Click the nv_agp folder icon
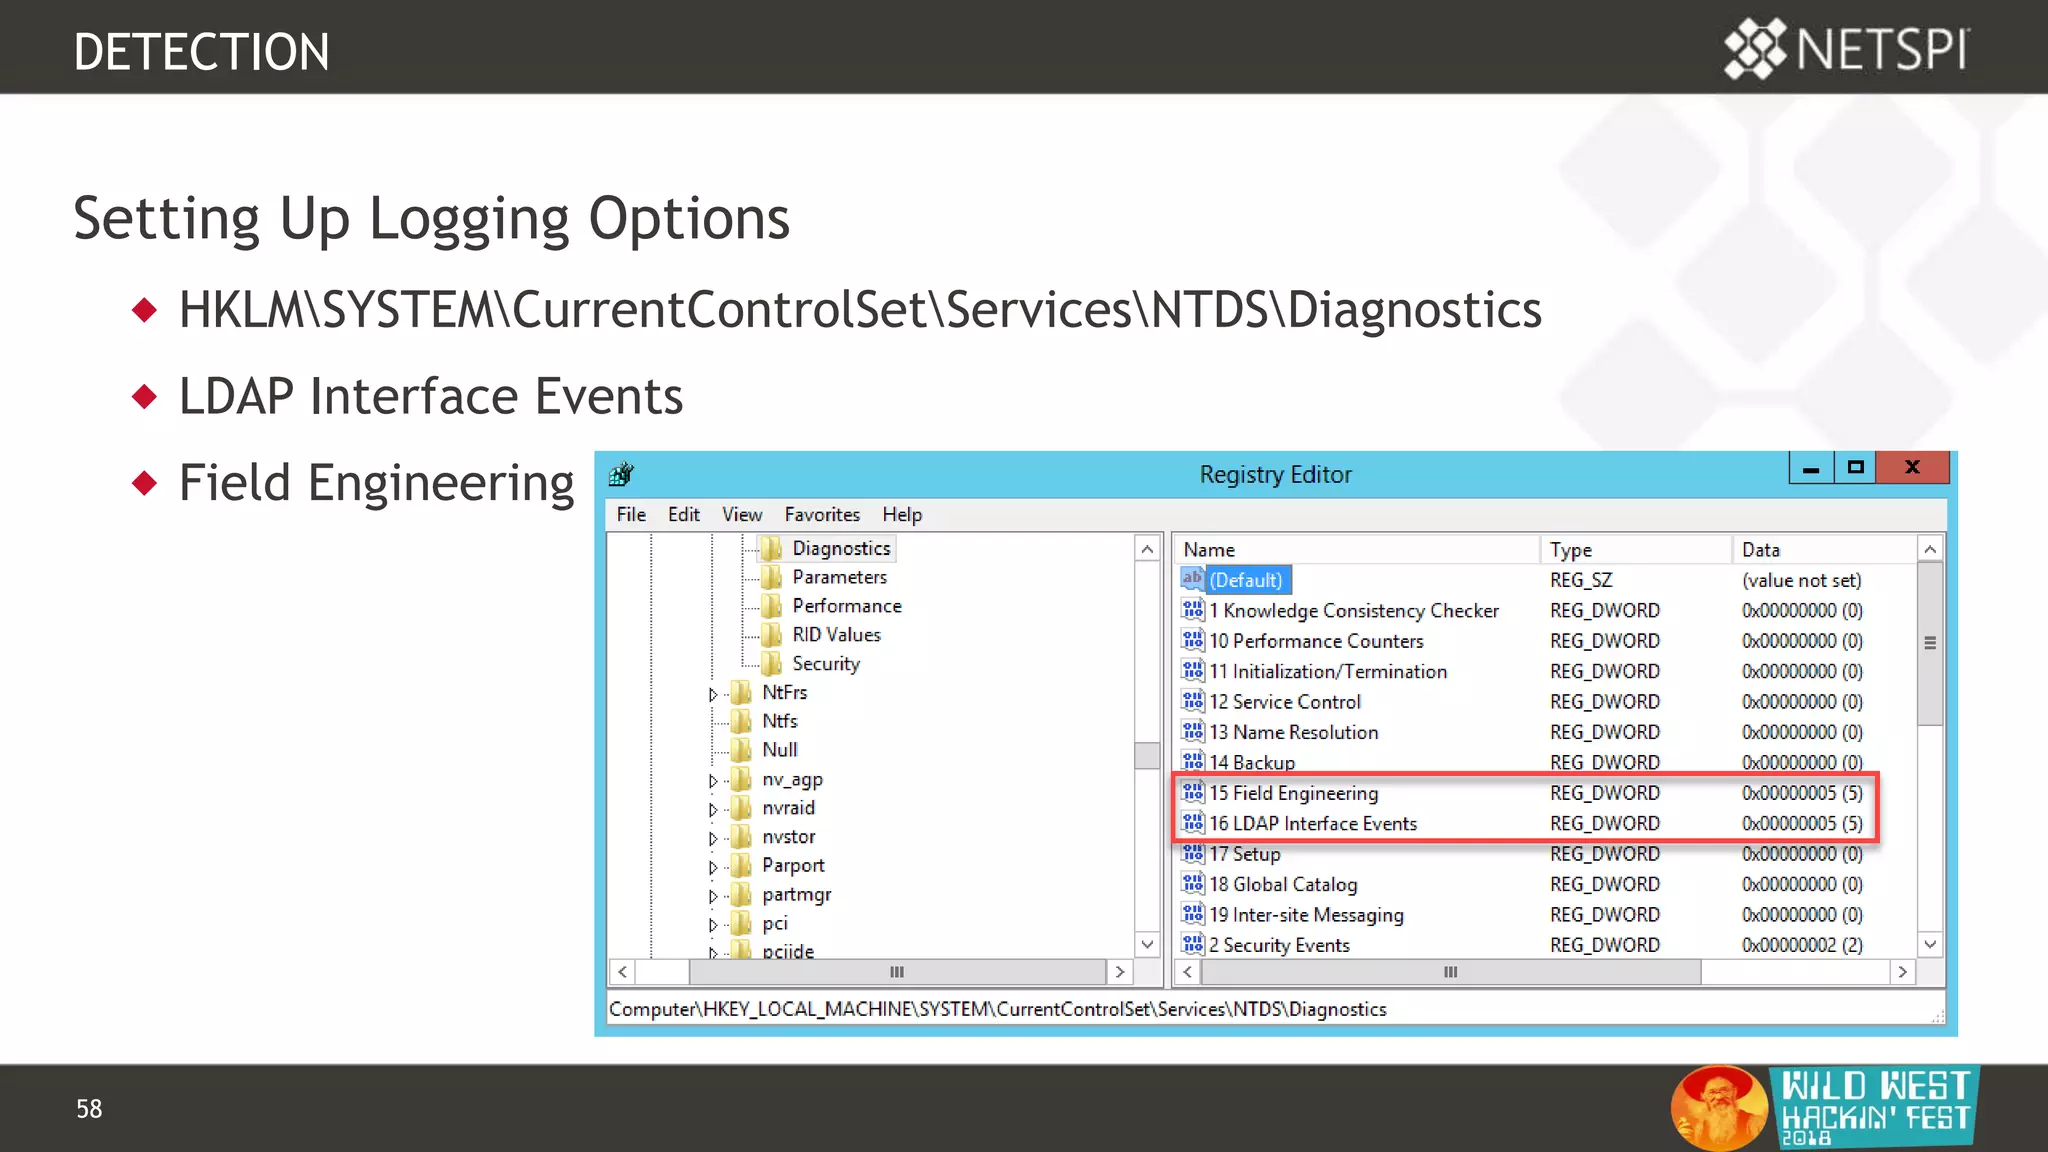Screen dimensions: 2048x1152 click(741, 779)
